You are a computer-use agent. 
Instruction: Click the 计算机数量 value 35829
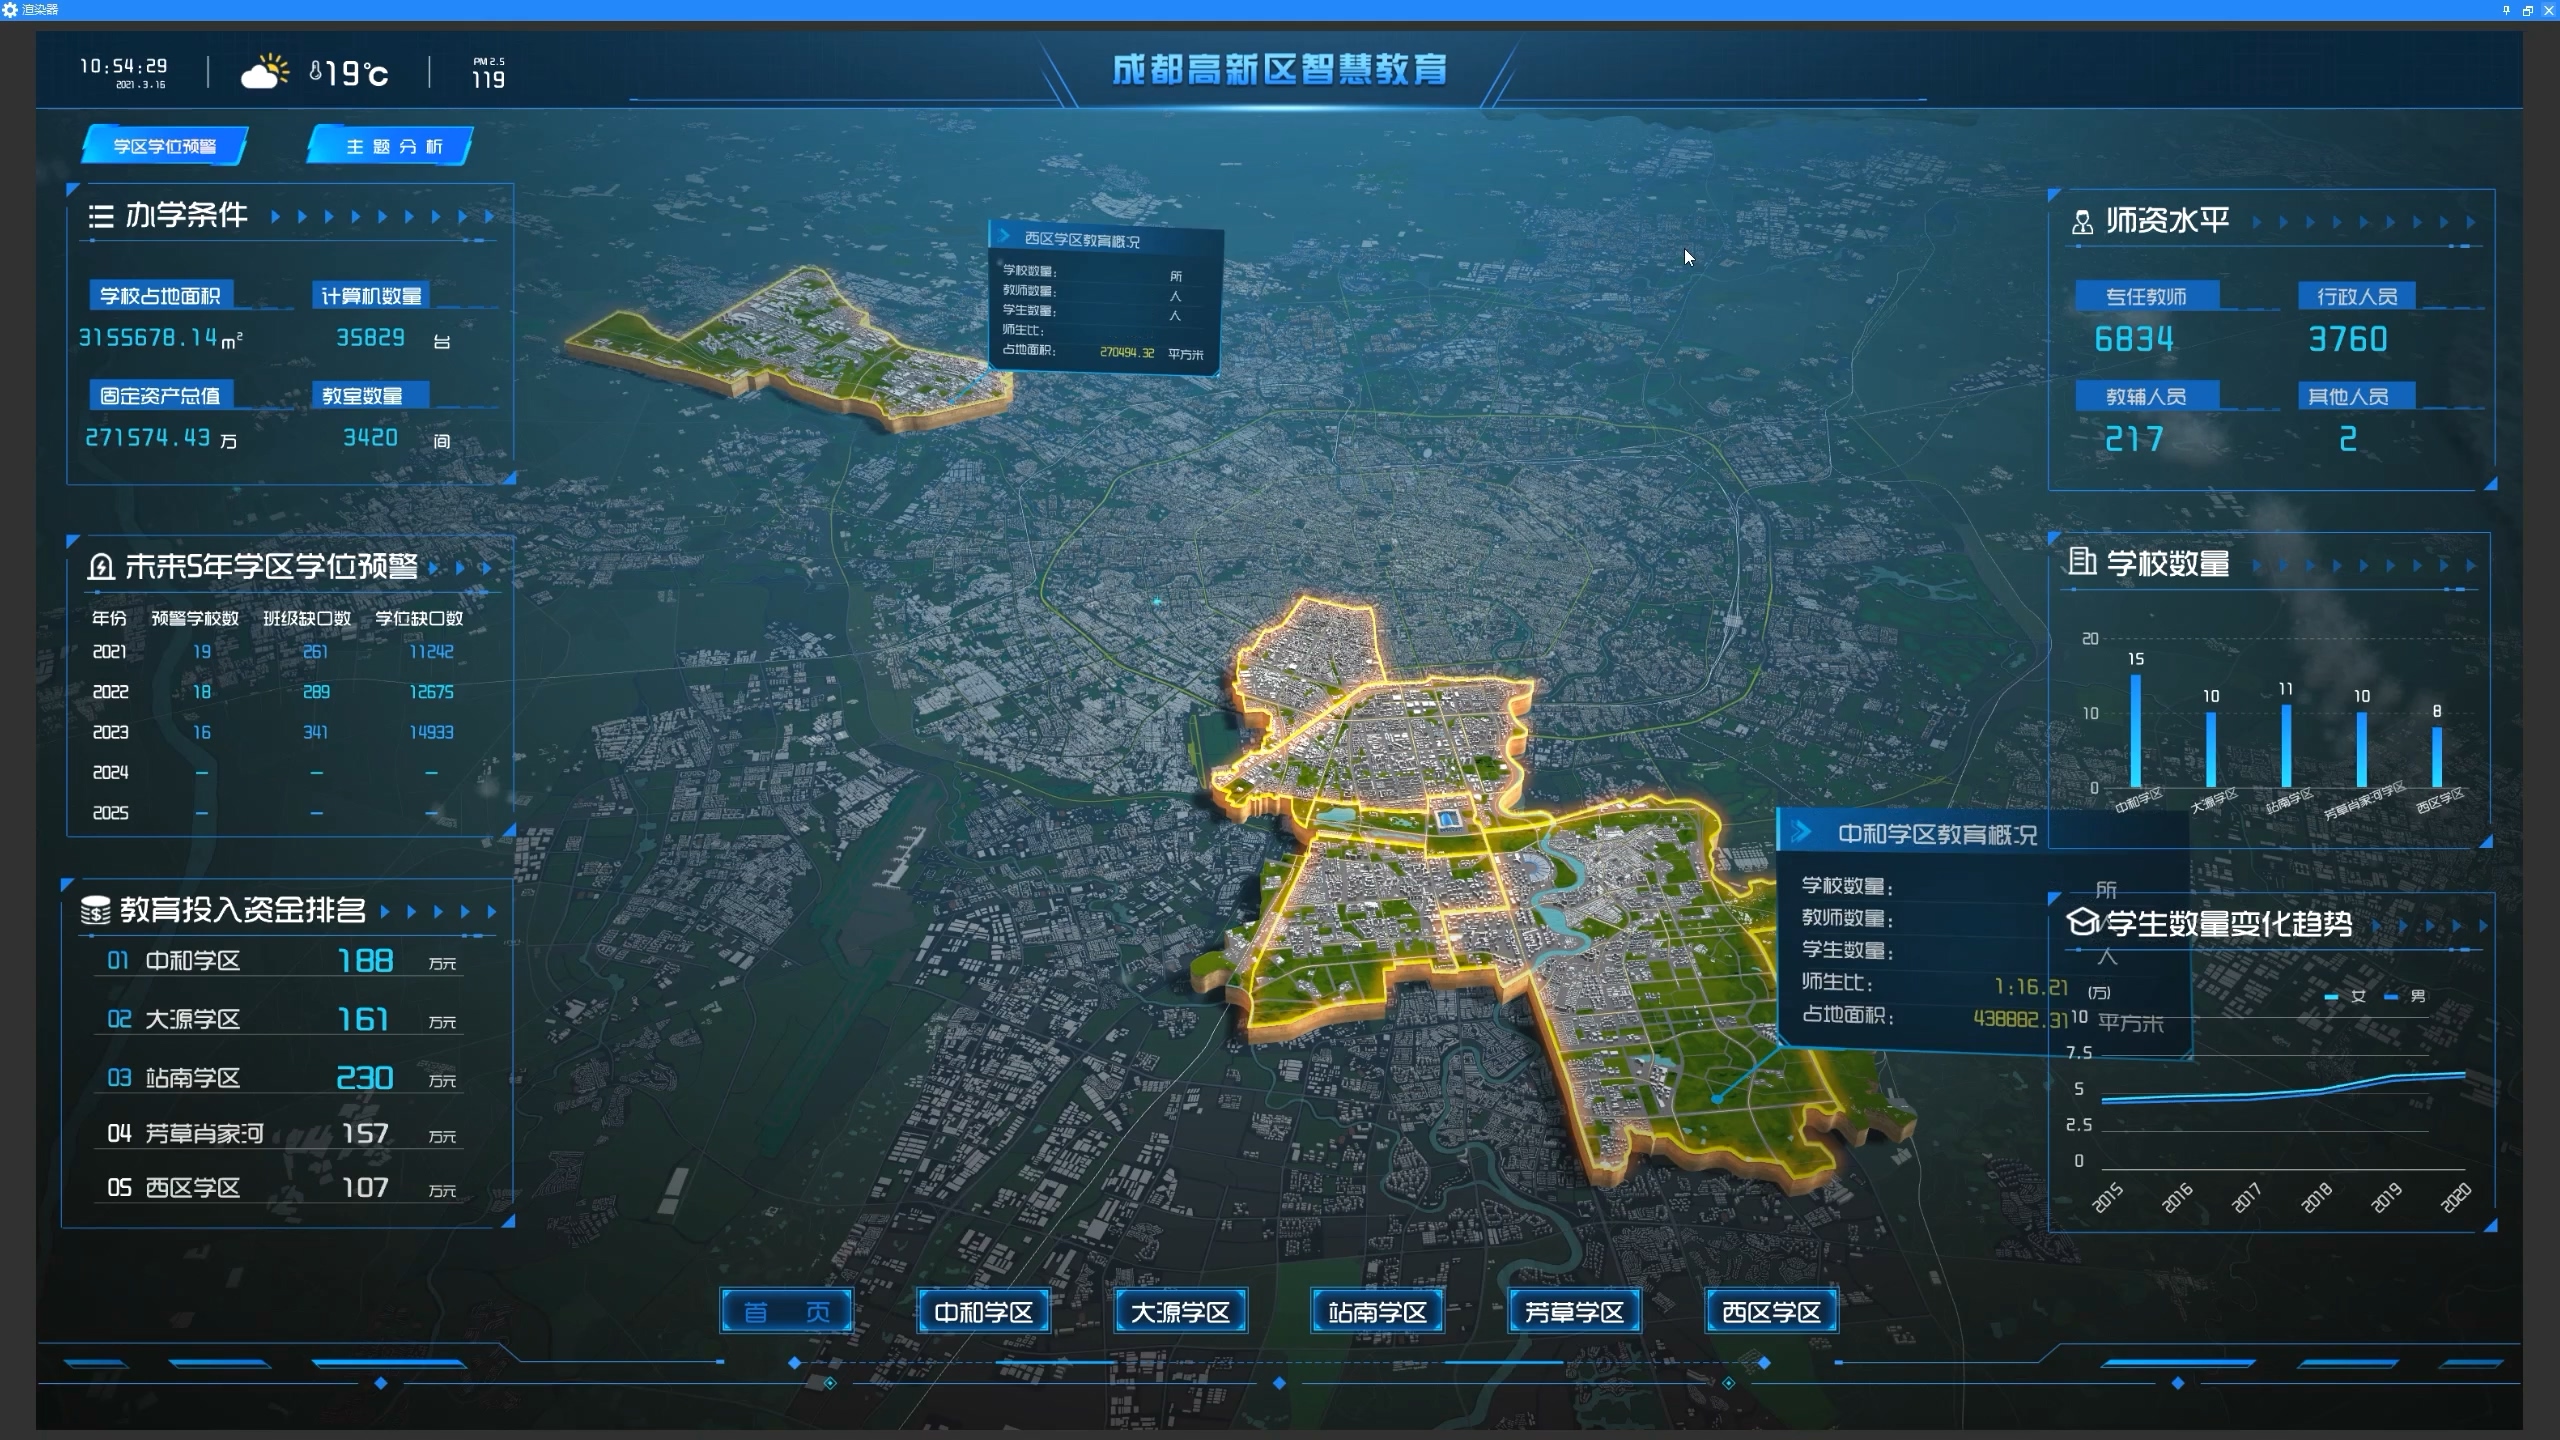[x=370, y=338]
